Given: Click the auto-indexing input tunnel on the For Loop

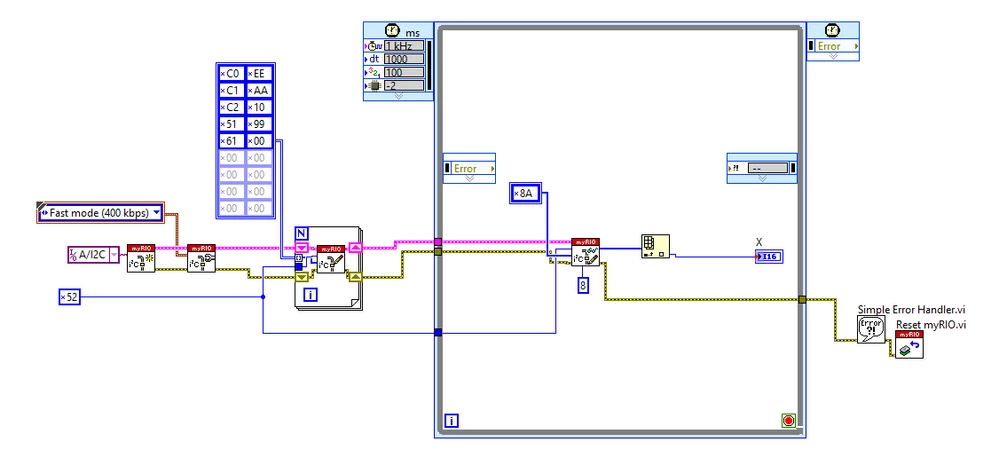Looking at the screenshot, I should pos(299,258).
